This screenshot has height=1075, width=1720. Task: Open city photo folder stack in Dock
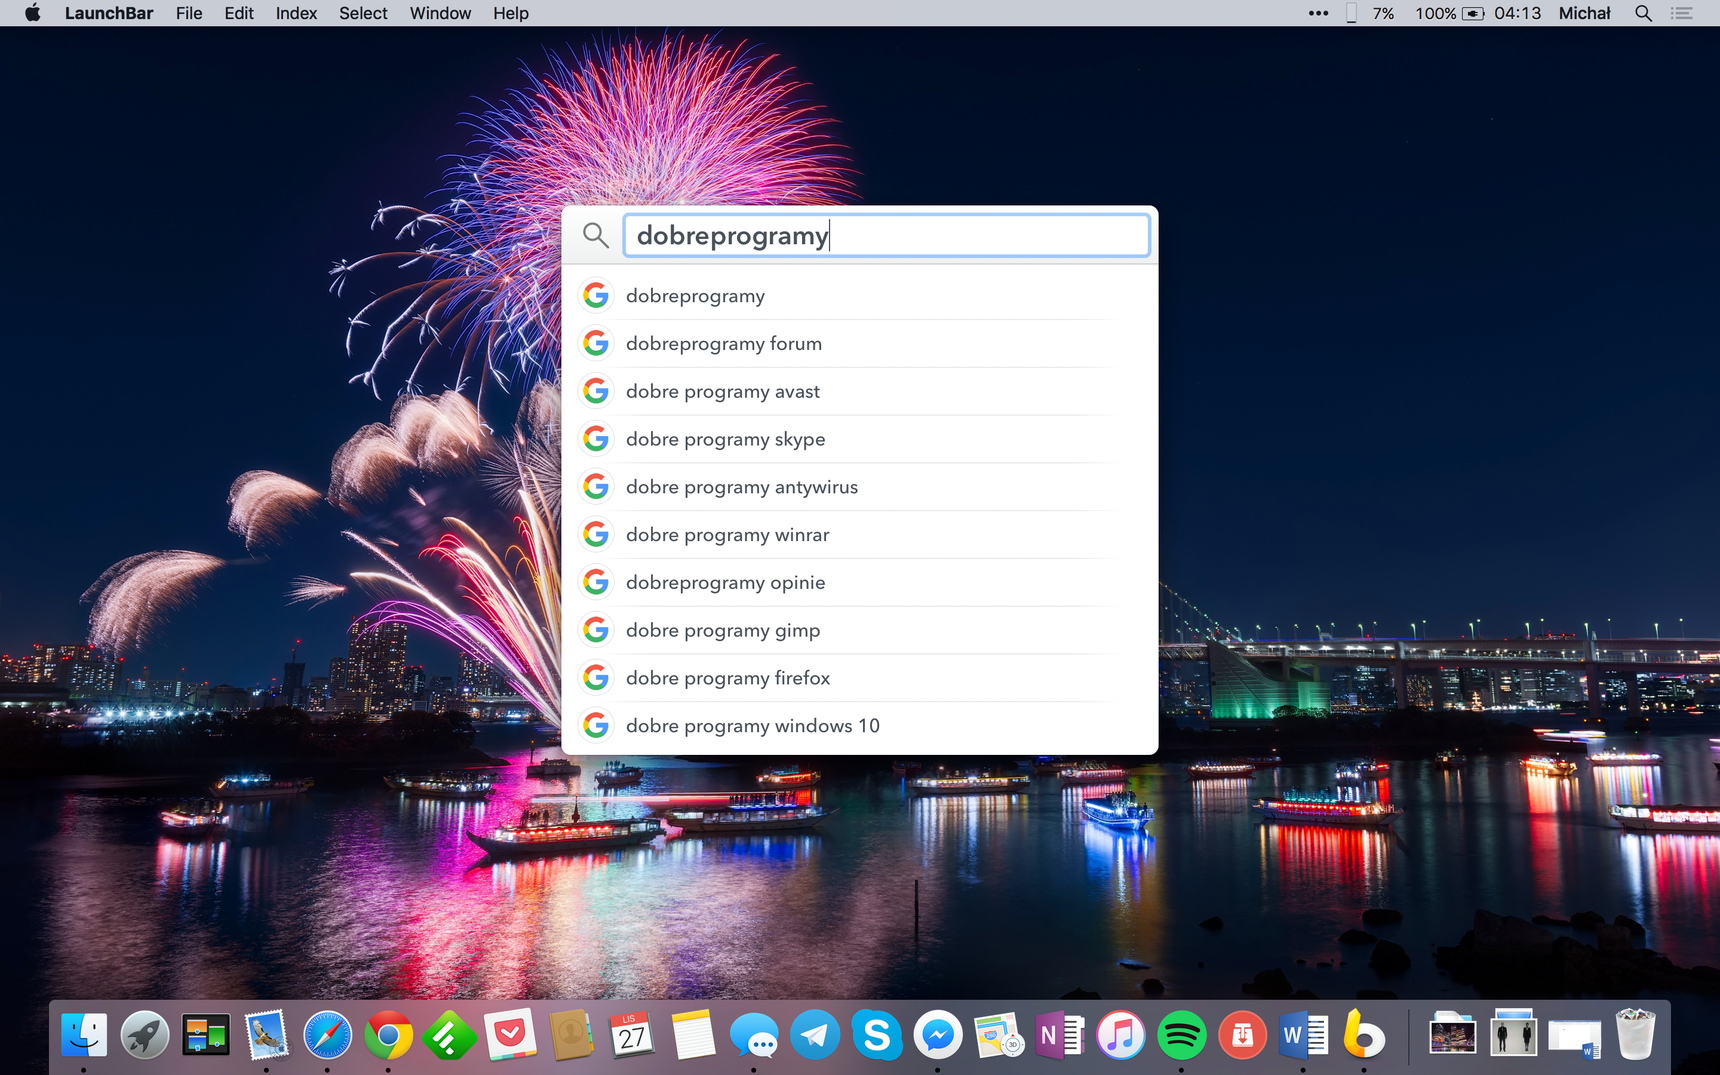pos(1452,1035)
